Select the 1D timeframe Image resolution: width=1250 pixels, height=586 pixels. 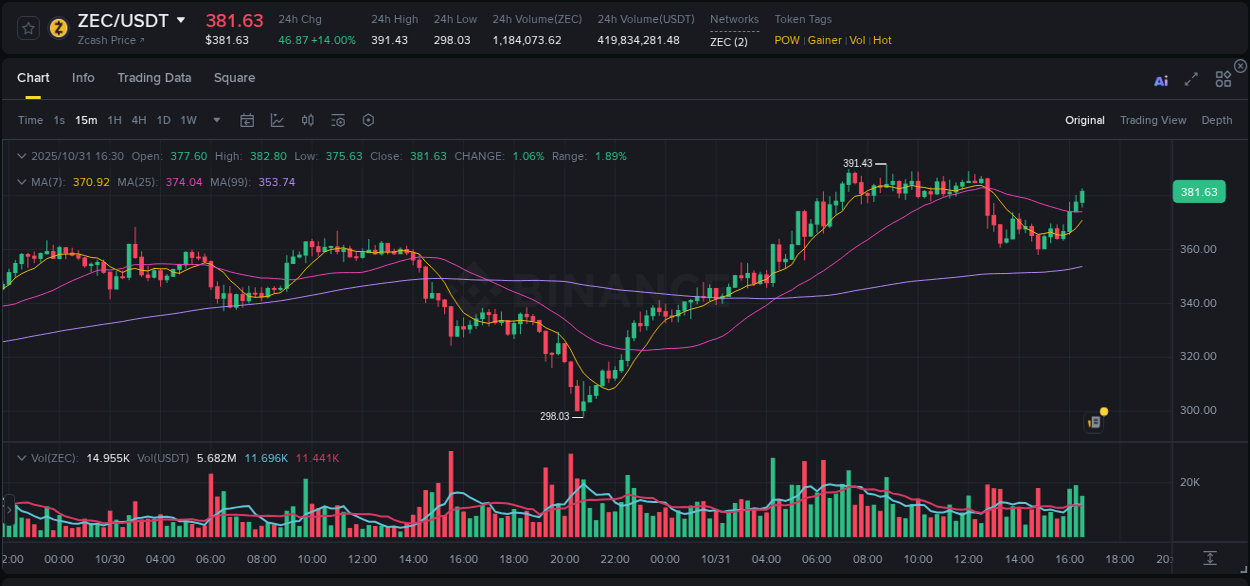(163, 120)
